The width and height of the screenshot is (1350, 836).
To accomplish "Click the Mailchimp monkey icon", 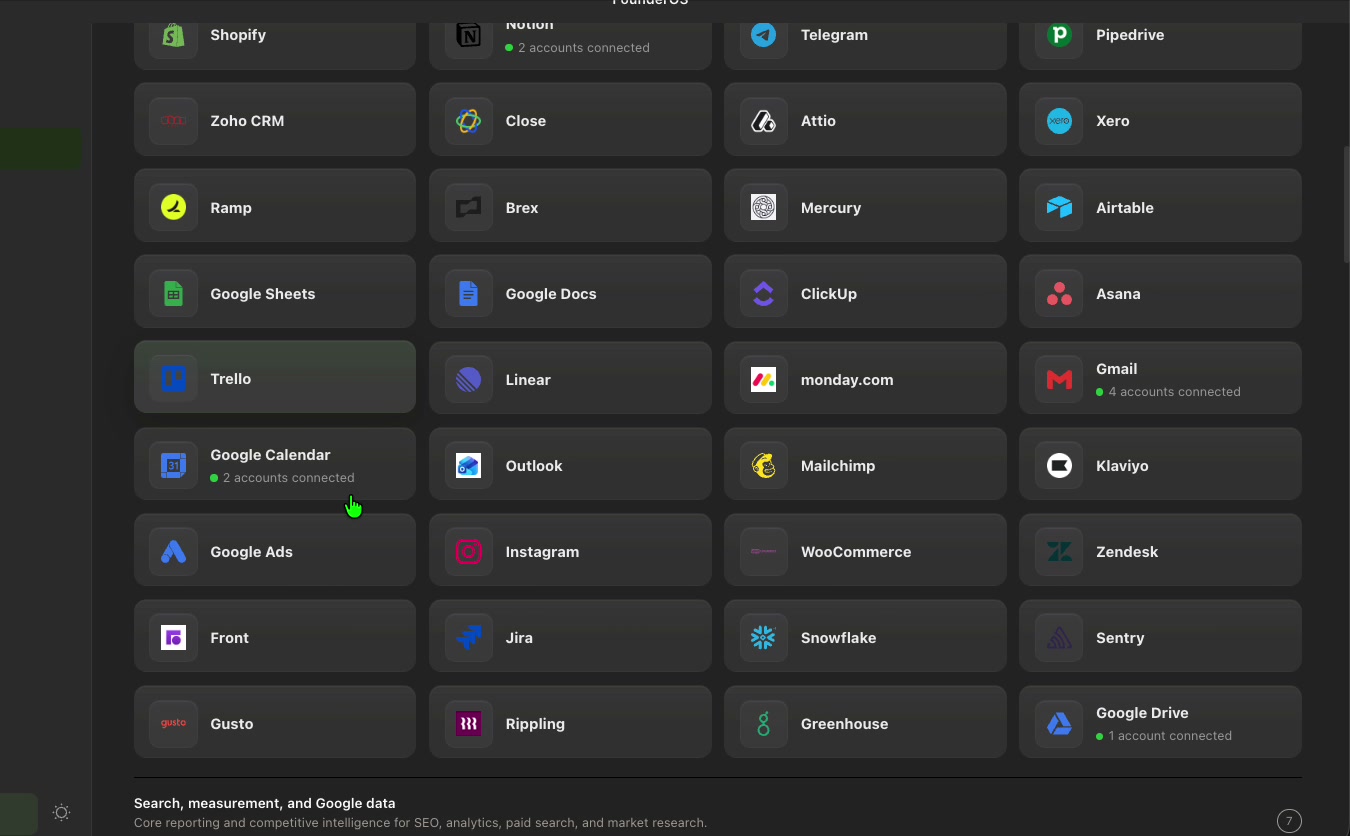I will click(764, 465).
